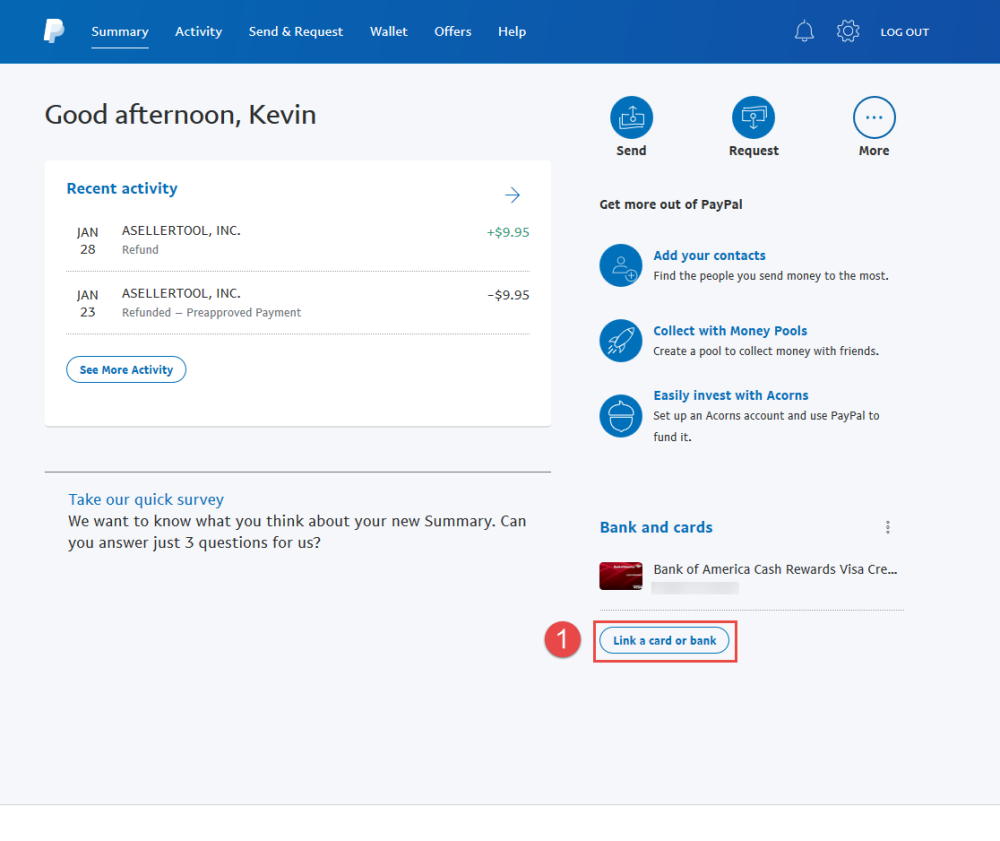The image size is (1000, 841).
Task: Open the Send & Request tab
Action: click(296, 31)
